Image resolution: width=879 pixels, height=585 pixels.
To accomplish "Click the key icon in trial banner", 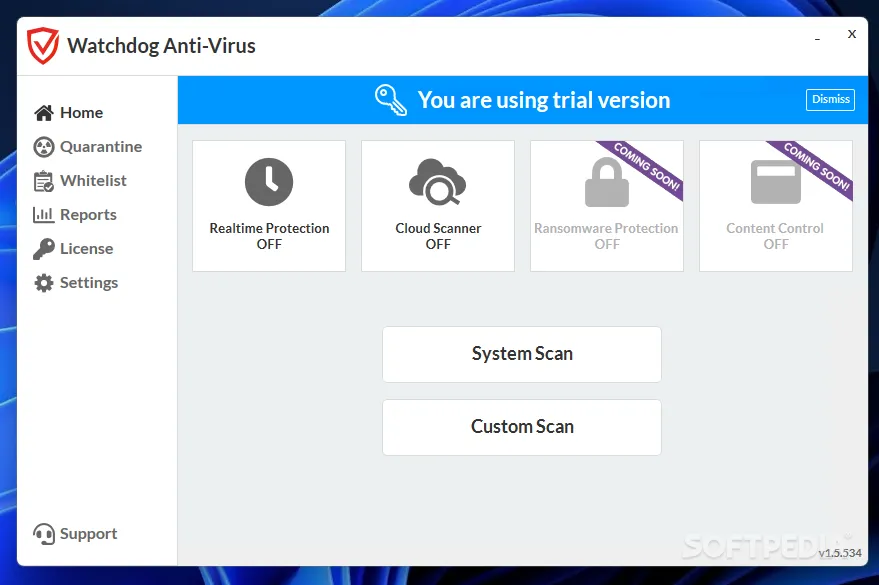I will click(x=390, y=100).
